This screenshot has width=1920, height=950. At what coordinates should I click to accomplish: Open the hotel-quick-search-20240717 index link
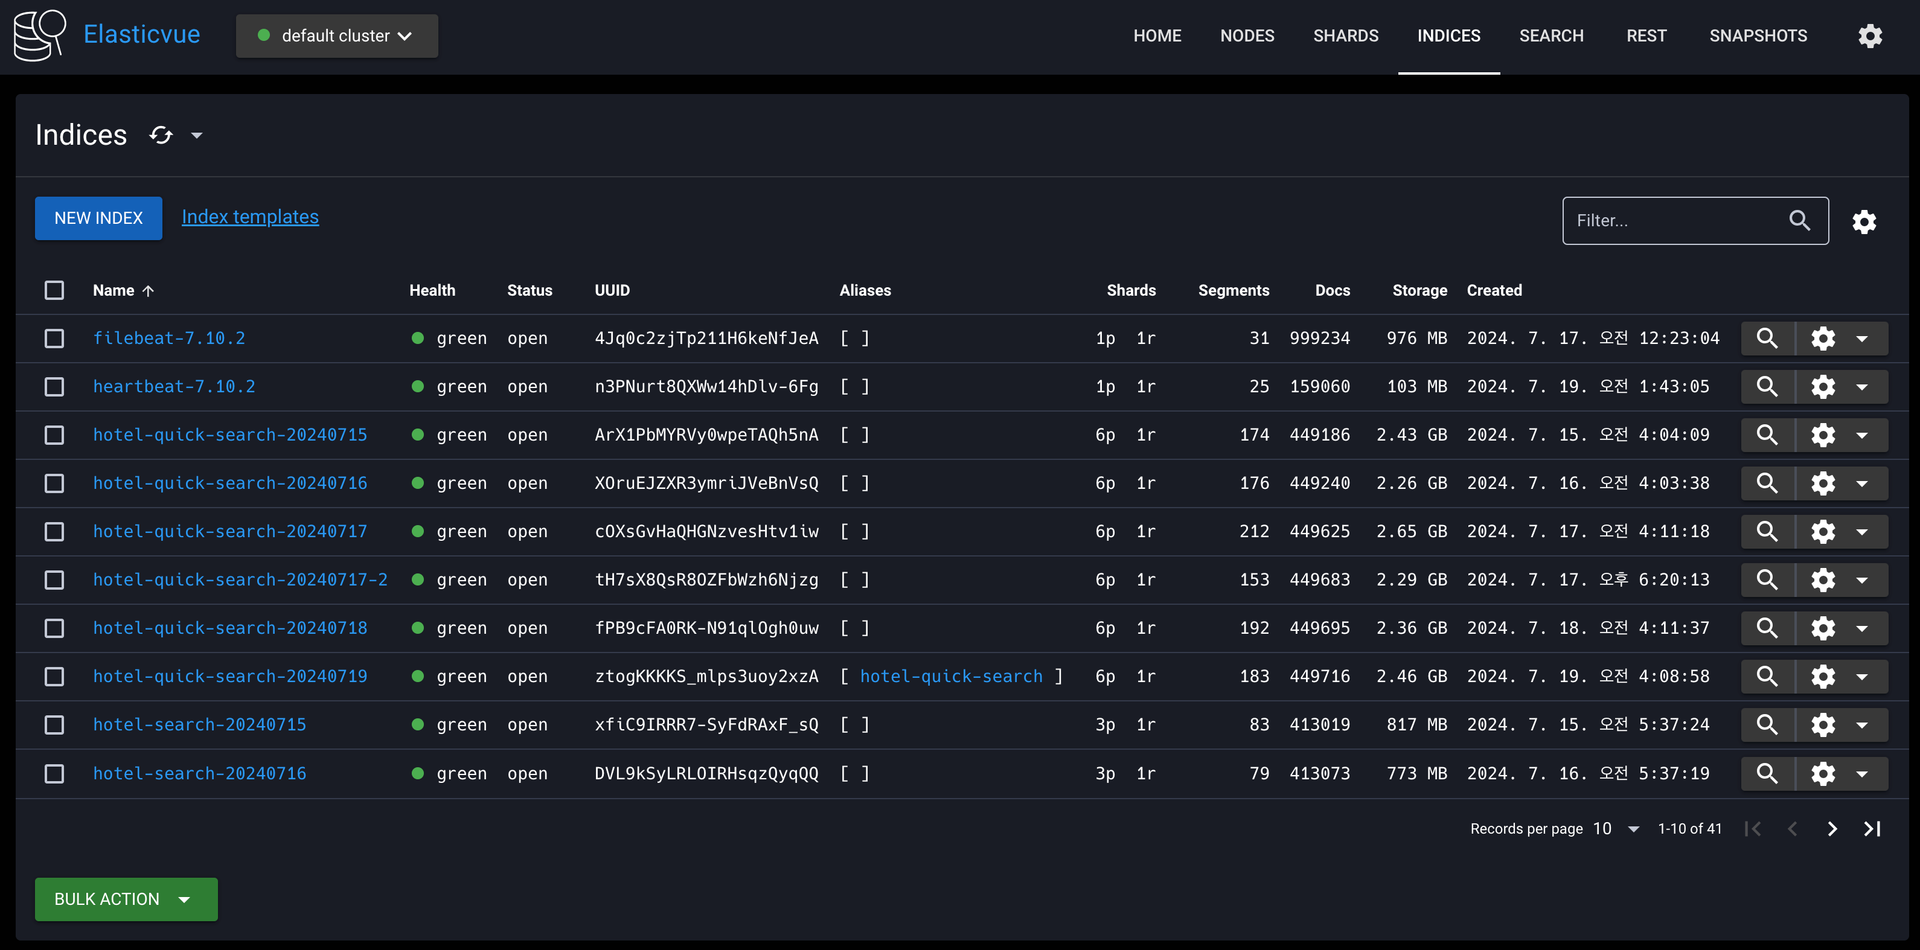(230, 531)
